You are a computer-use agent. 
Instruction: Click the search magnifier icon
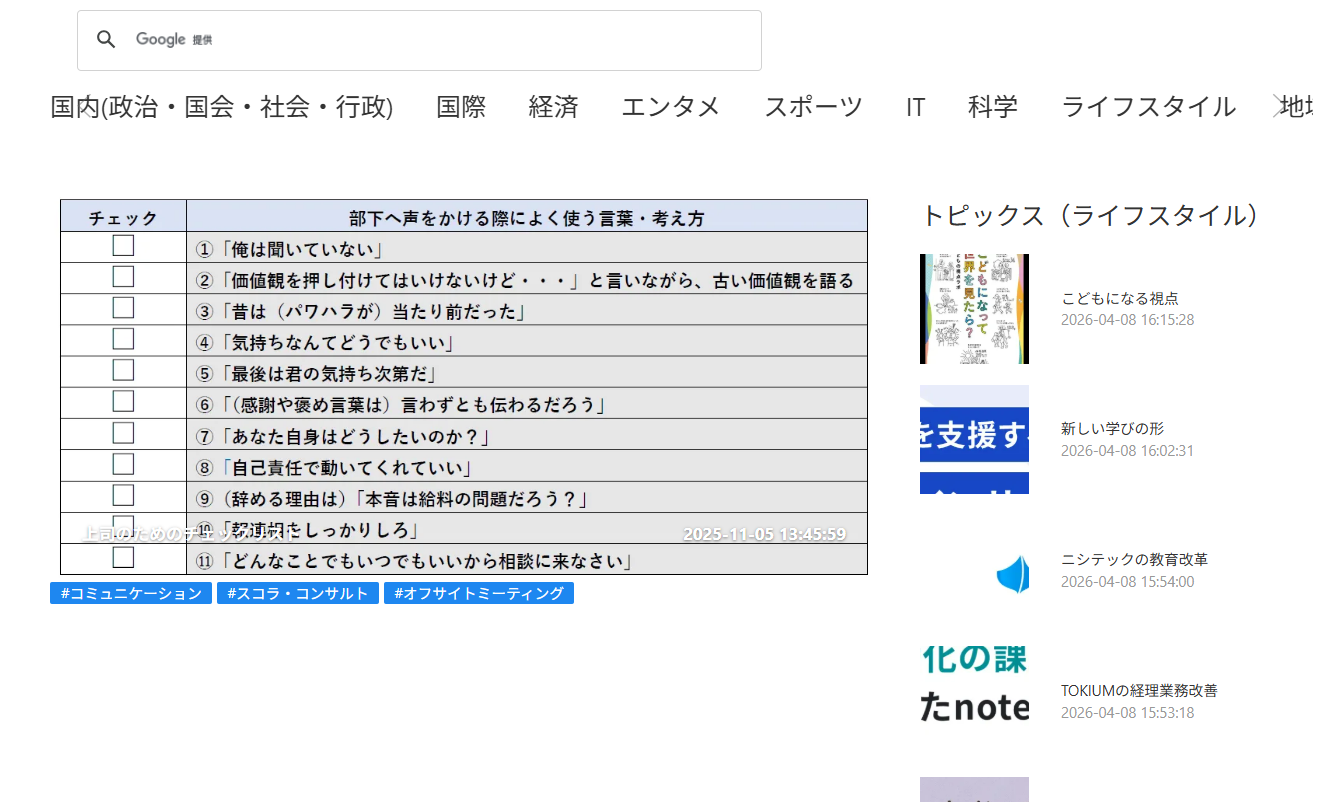click(x=106, y=40)
